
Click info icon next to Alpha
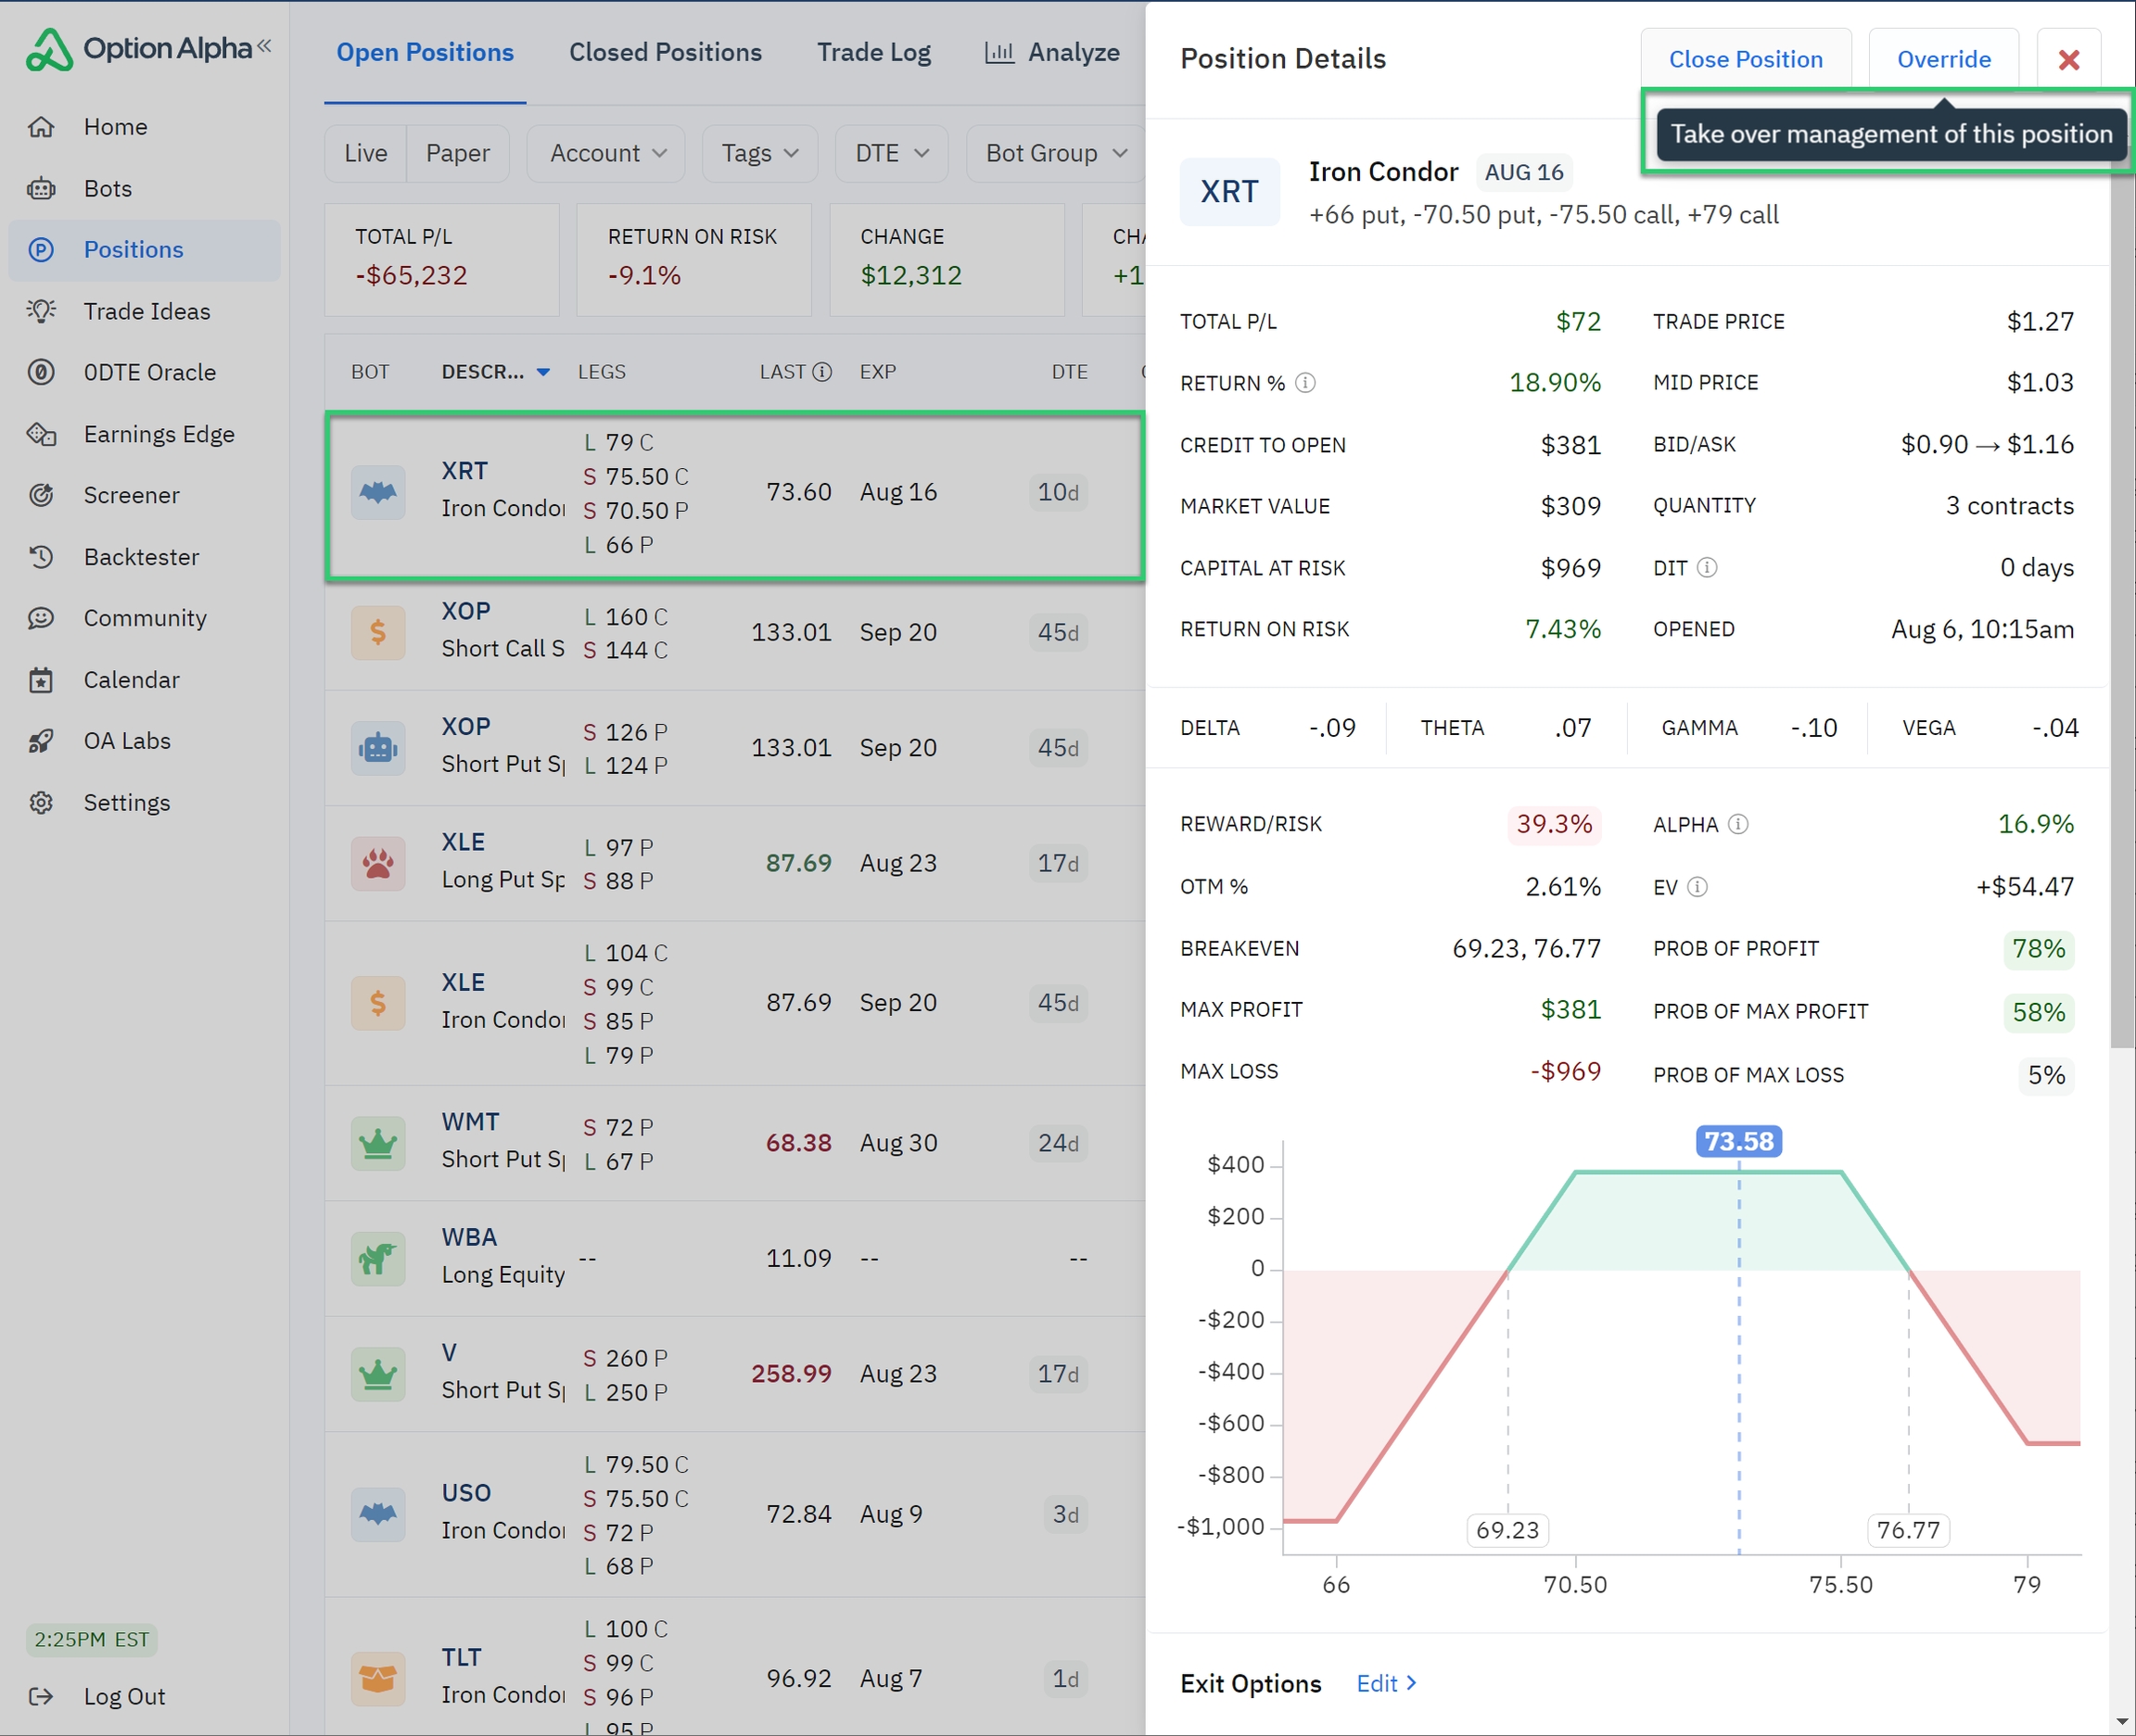click(x=1738, y=824)
